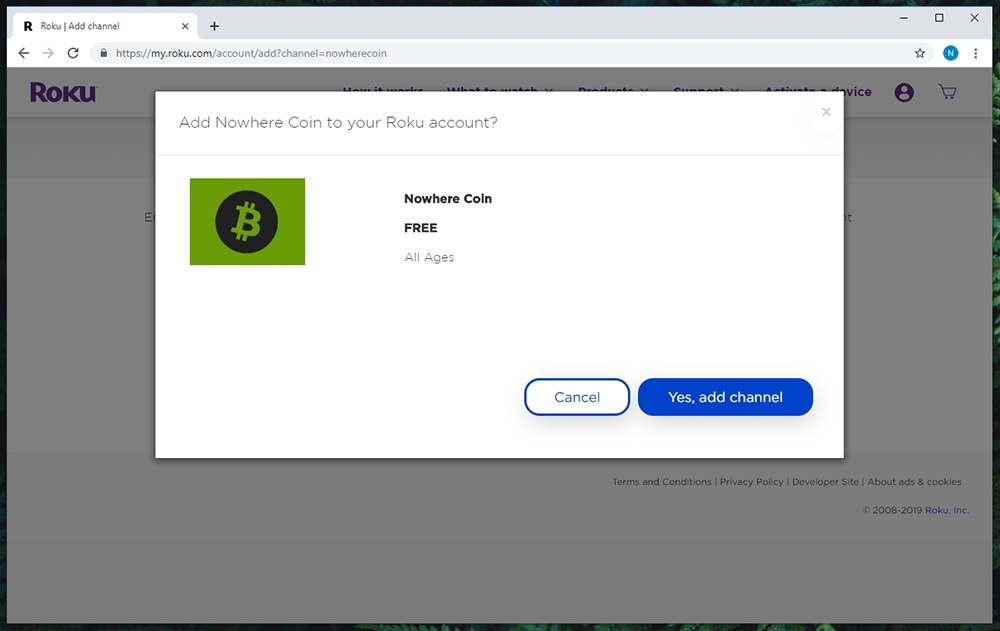1000x631 pixels.
Task: Maximize the Chrome window
Action: tap(939, 18)
